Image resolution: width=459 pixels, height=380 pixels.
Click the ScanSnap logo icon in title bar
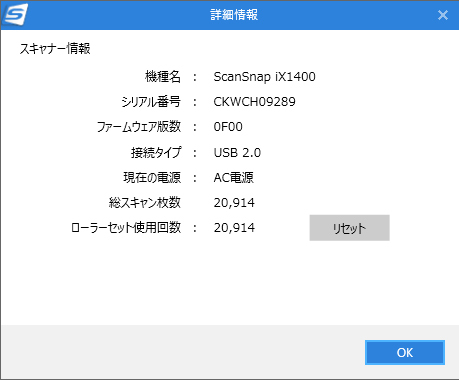(x=15, y=15)
